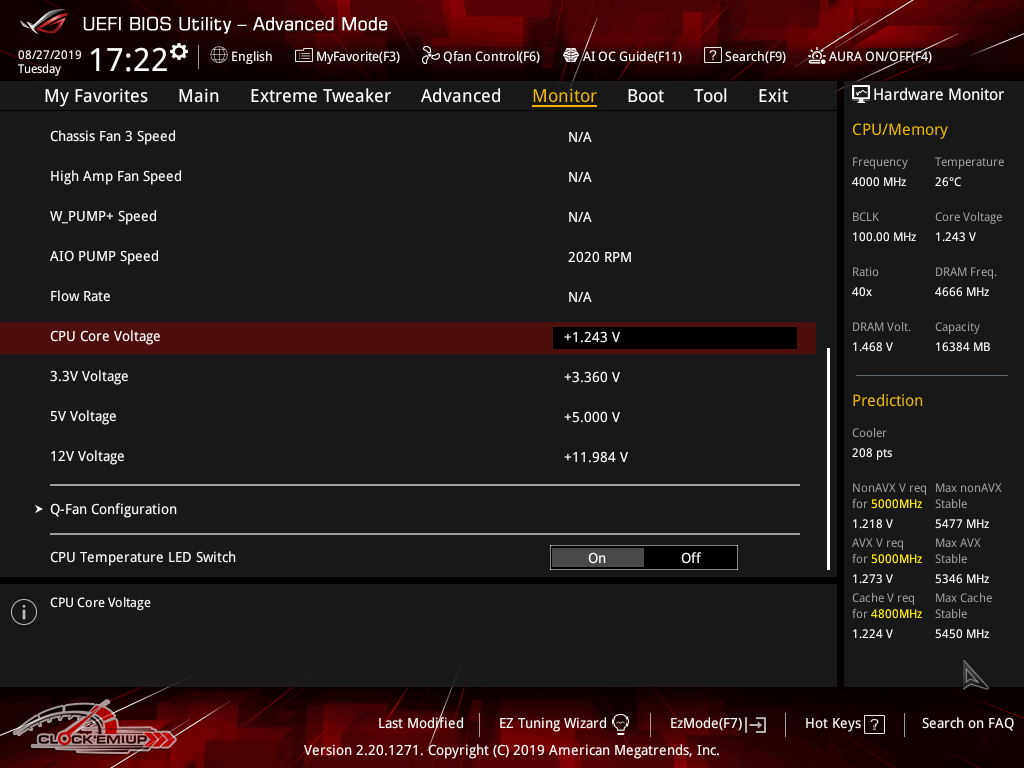Screen dimensions: 1024x768
Task: Click the Search question mark icon
Action: point(712,56)
